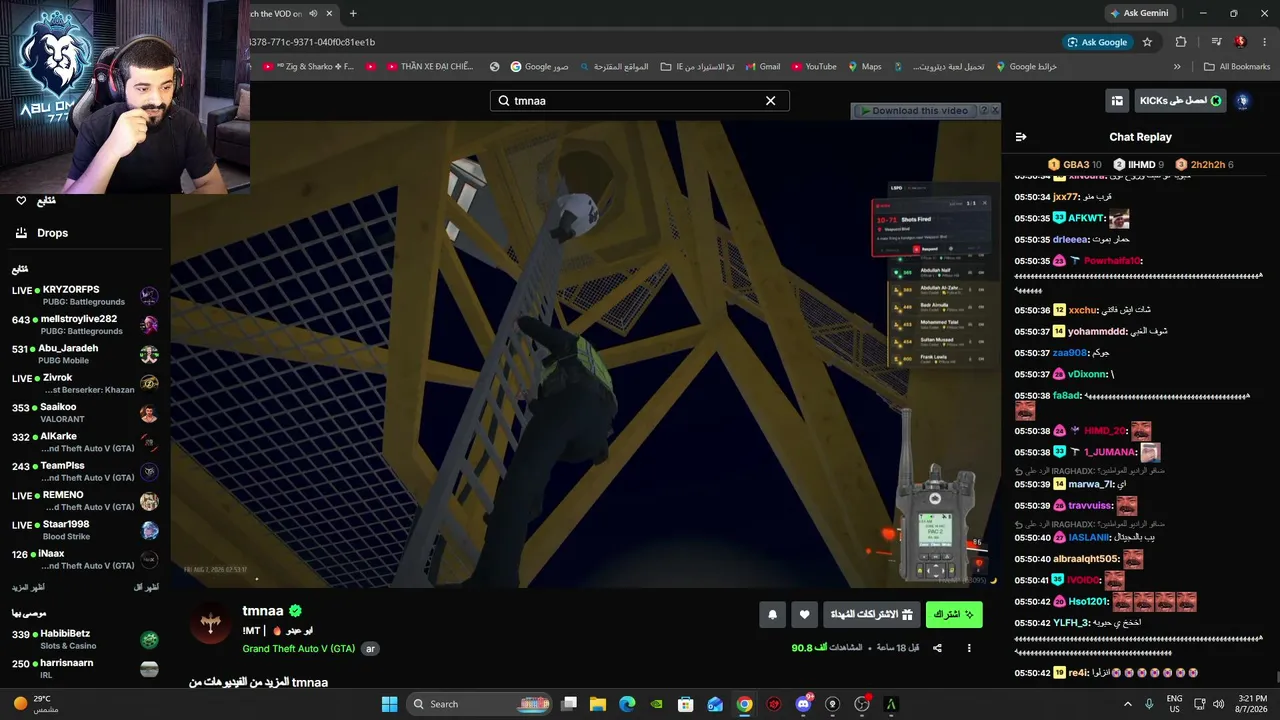
Task: Open the KRYZORFPS live channel
Action: coord(85,295)
